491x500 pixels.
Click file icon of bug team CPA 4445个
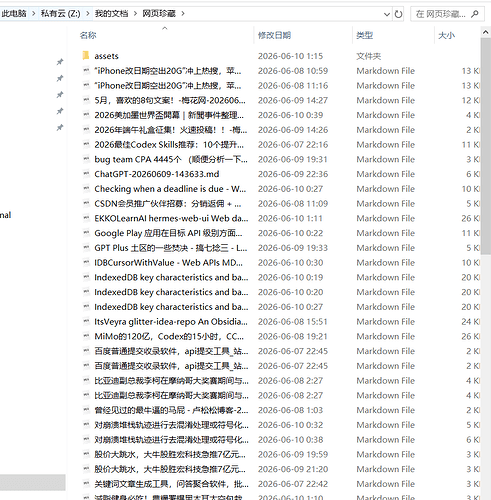86,159
